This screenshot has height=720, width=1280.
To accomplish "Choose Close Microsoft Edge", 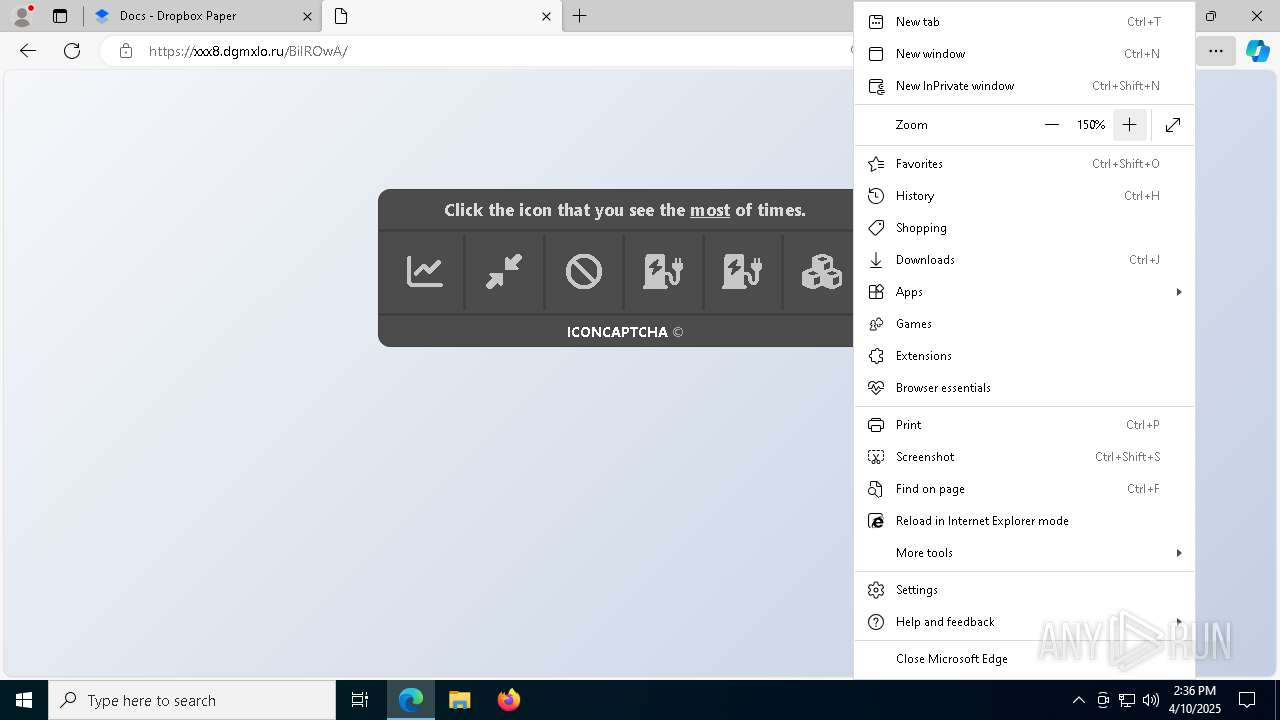I will (1024, 659).
